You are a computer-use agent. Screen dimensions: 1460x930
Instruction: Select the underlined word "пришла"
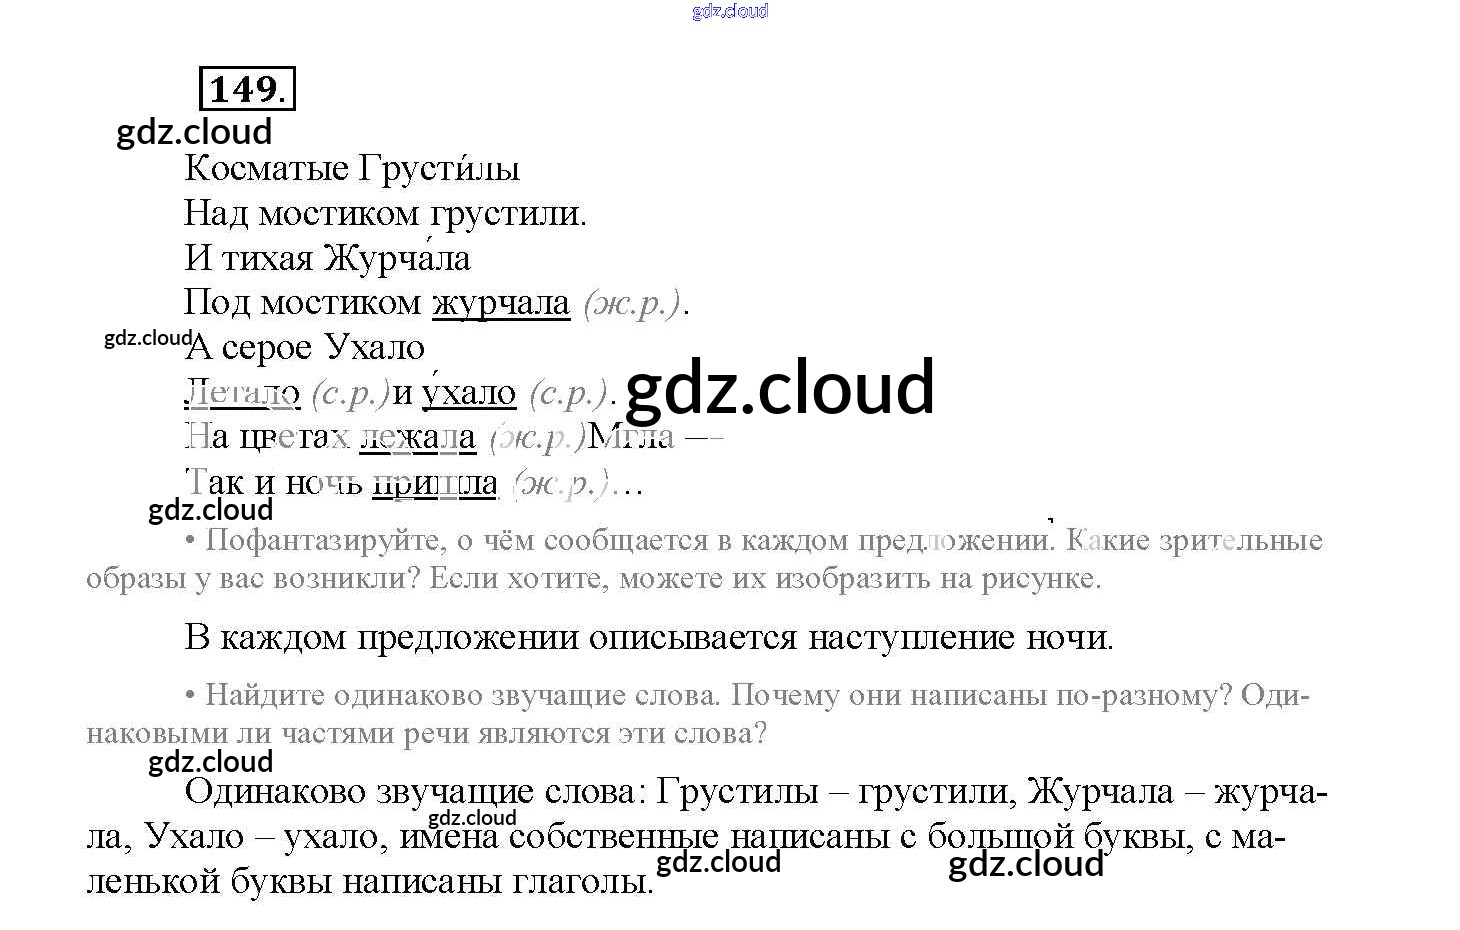tap(434, 483)
